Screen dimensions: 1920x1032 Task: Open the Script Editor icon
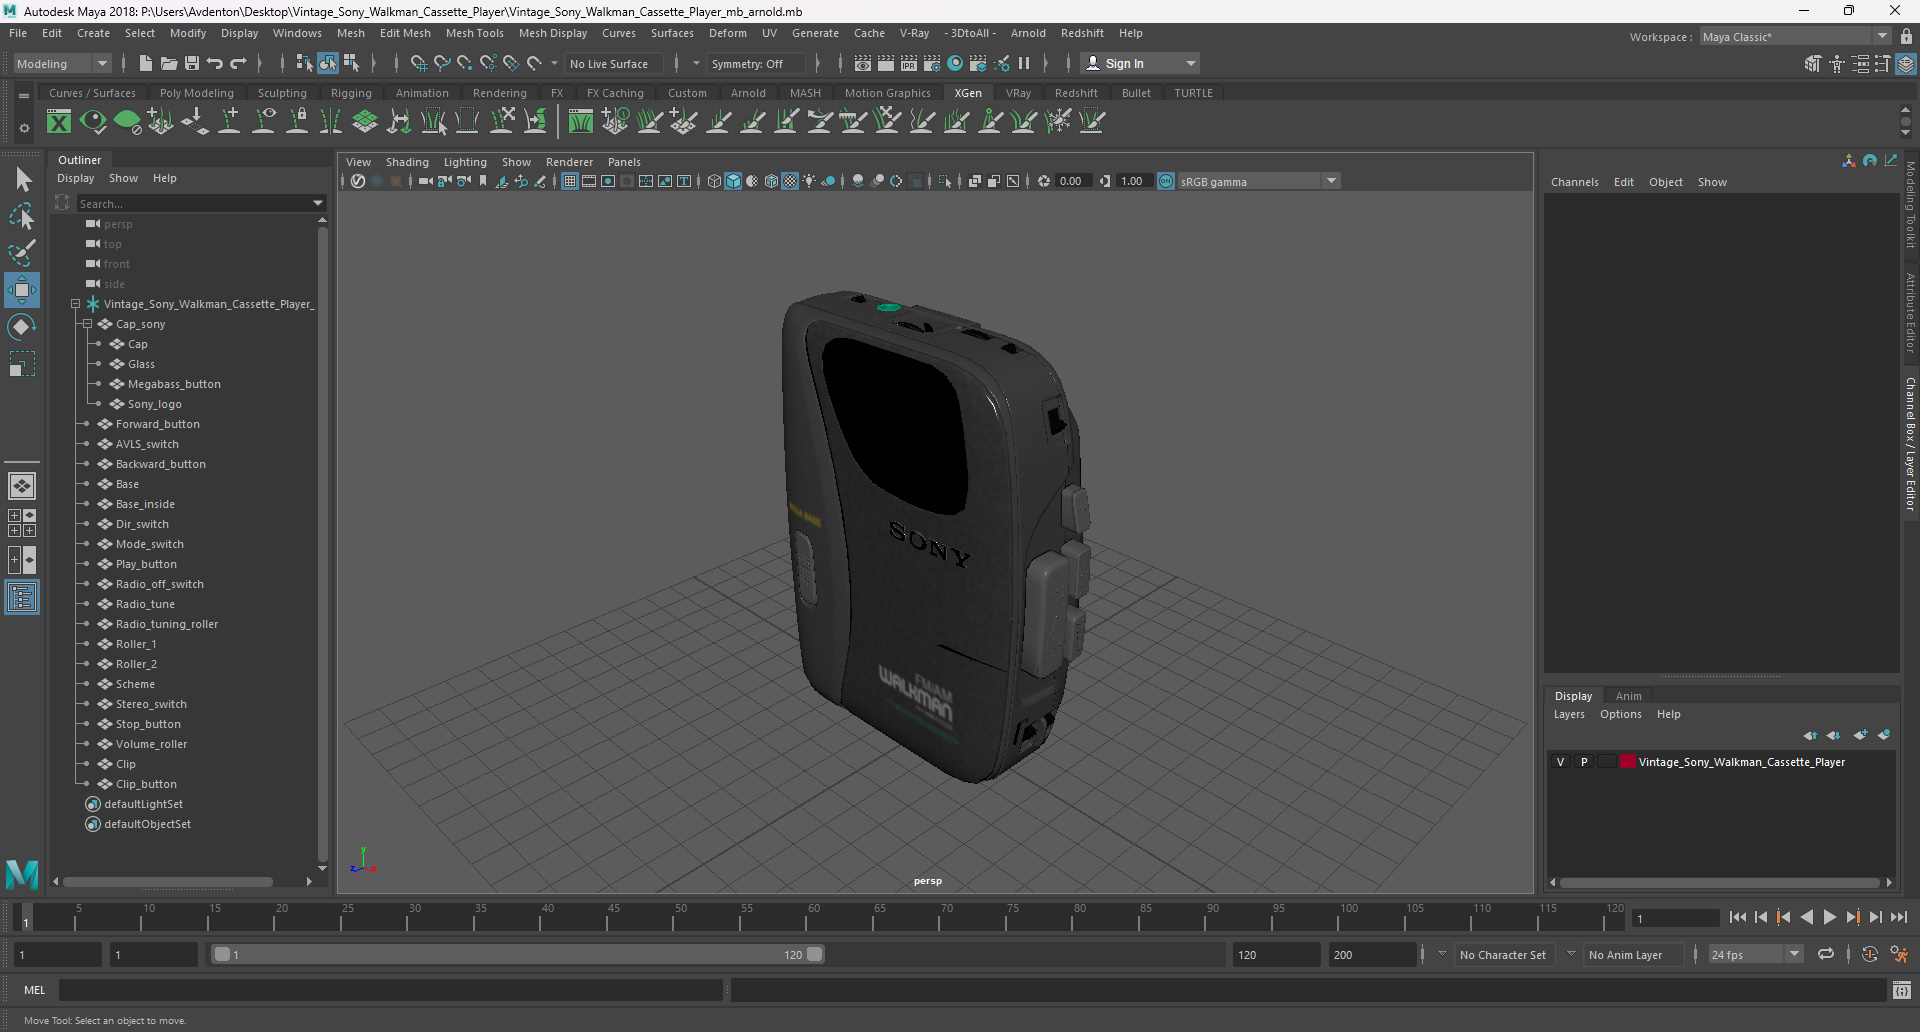coord(1902,990)
